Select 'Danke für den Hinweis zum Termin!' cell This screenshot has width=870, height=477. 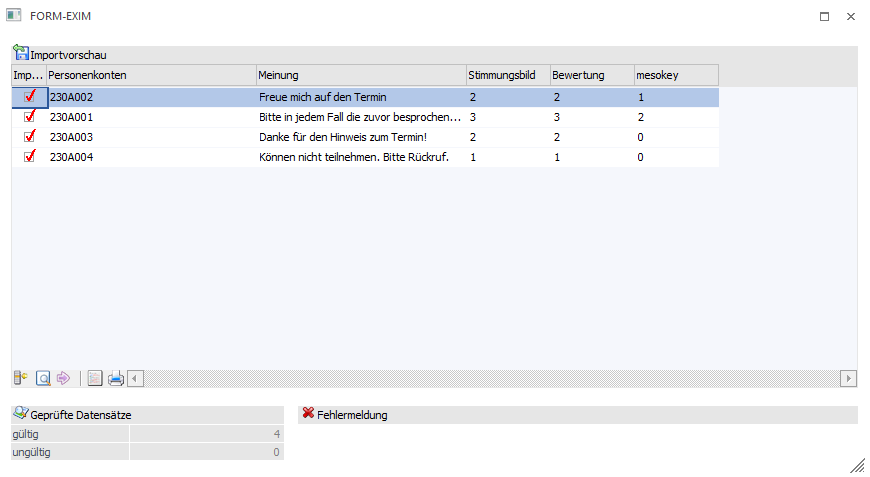click(361, 137)
